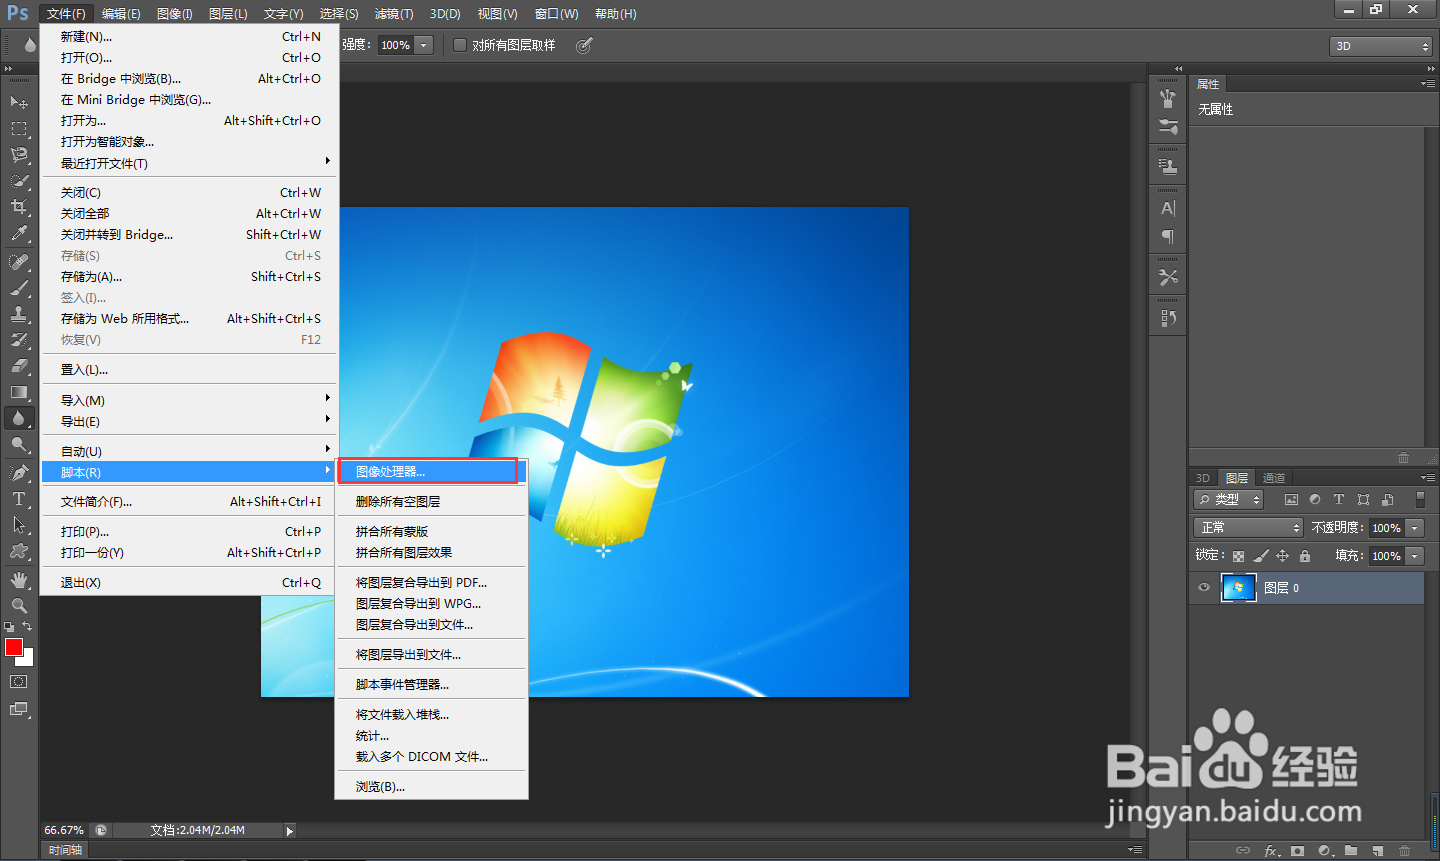
Task: Enable sample all layers checkbox
Action: 460,45
